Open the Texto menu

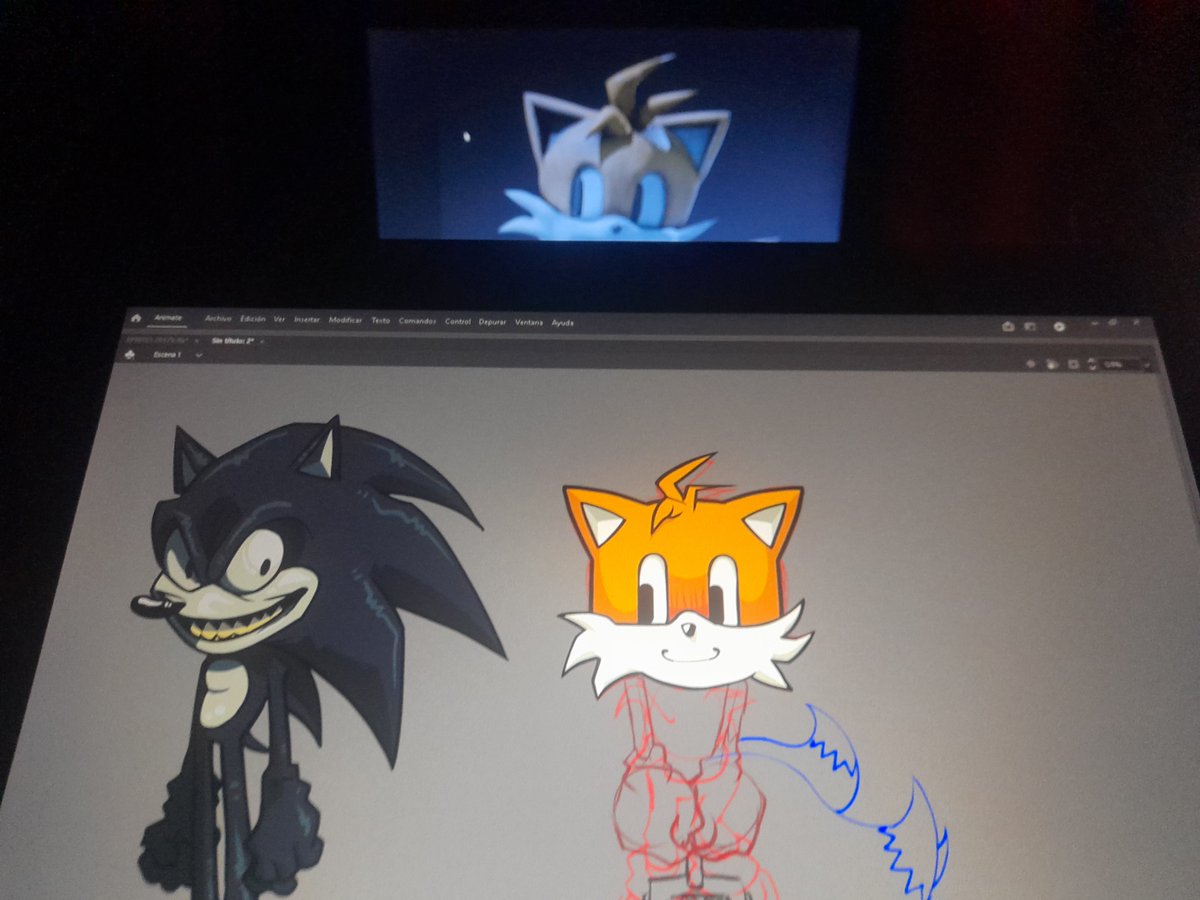(380, 320)
